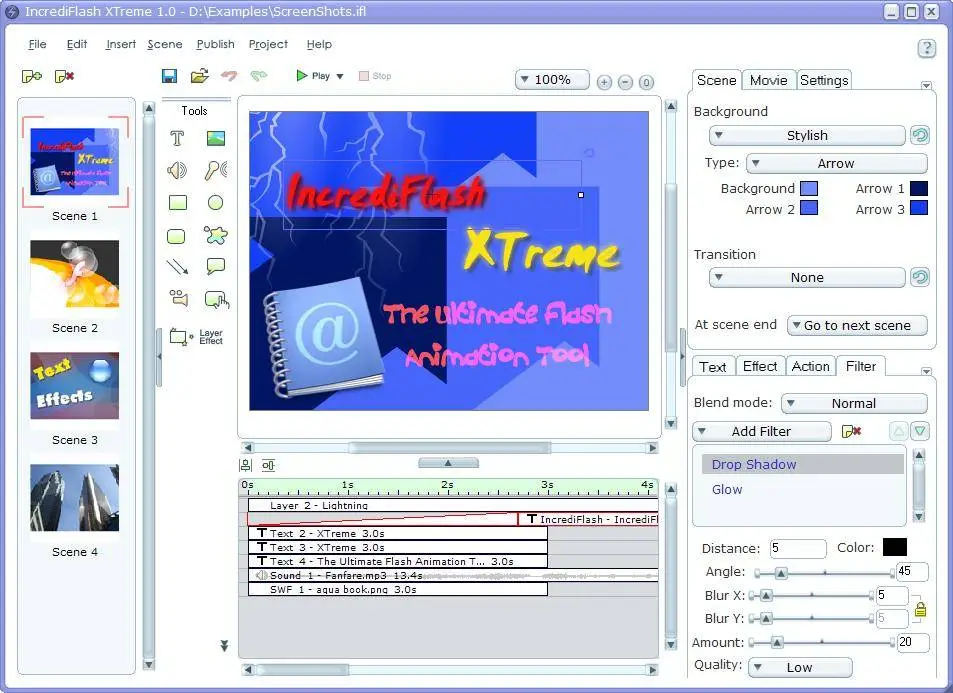Viewport: 953px width, 693px height.
Task: Open help via question mark icon
Action: click(927, 48)
